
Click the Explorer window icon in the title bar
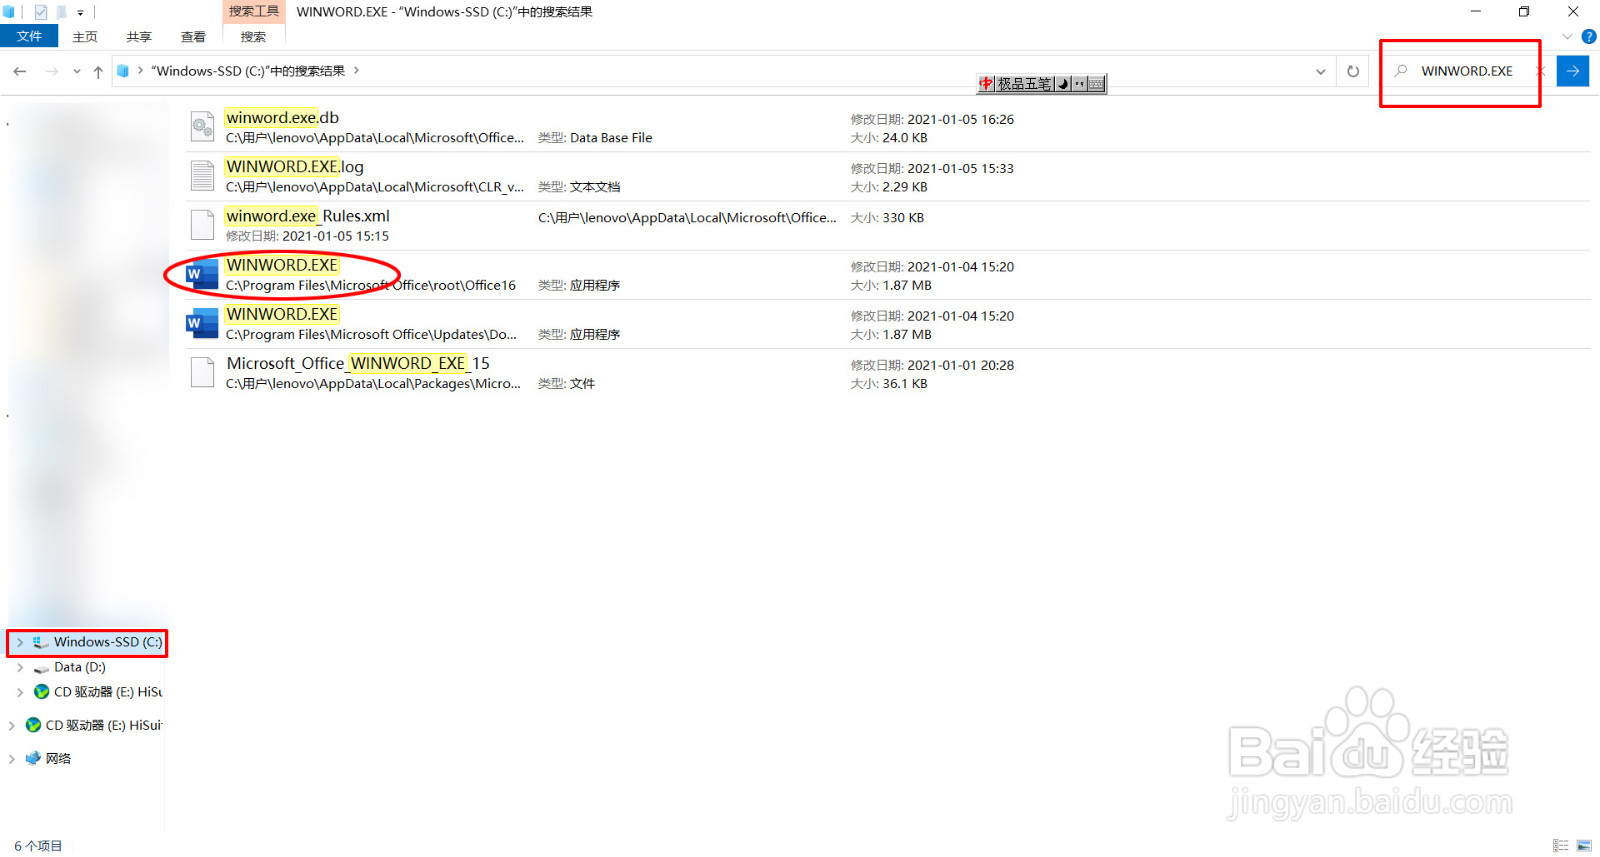(x=9, y=12)
